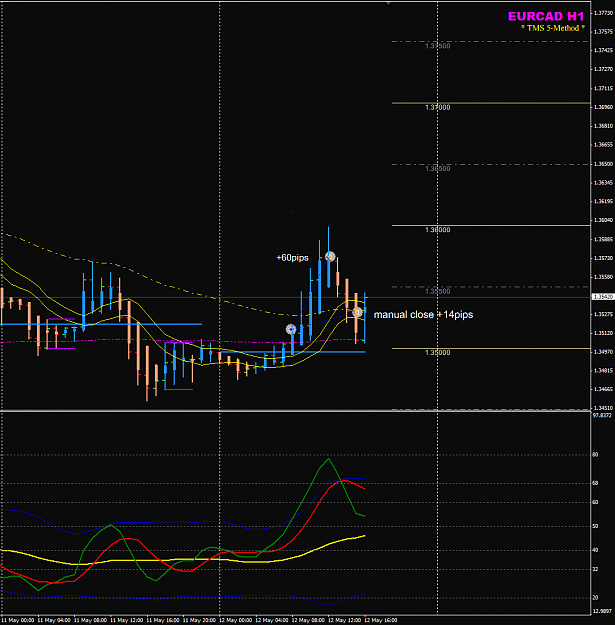Click price scale value 1.37575
This screenshot has width=615, height=625.
click(x=603, y=31)
